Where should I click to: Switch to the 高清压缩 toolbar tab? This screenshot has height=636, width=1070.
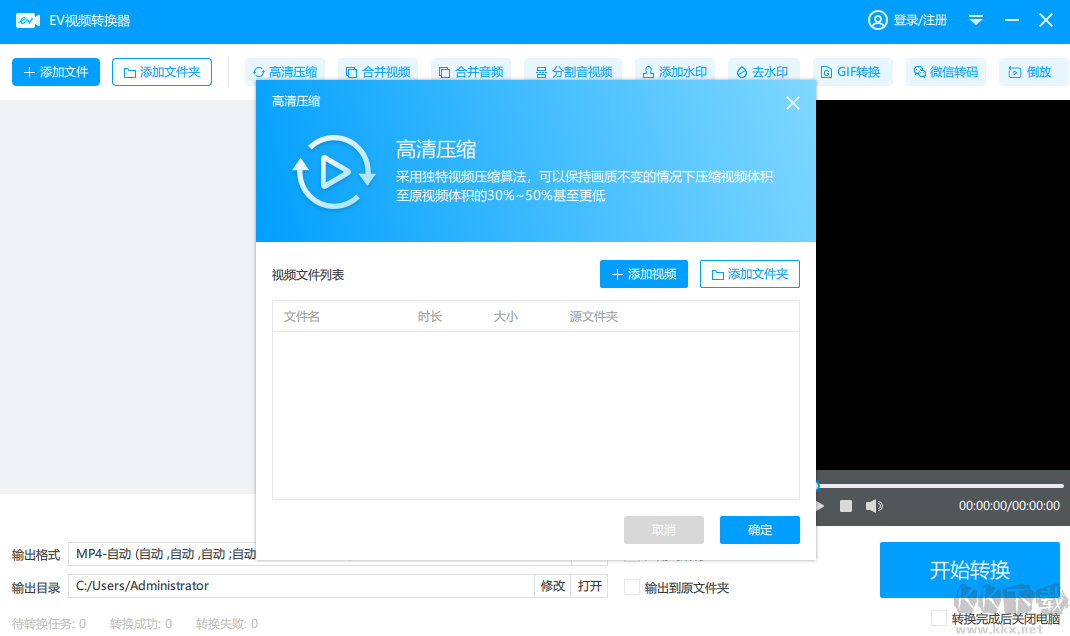[x=285, y=71]
